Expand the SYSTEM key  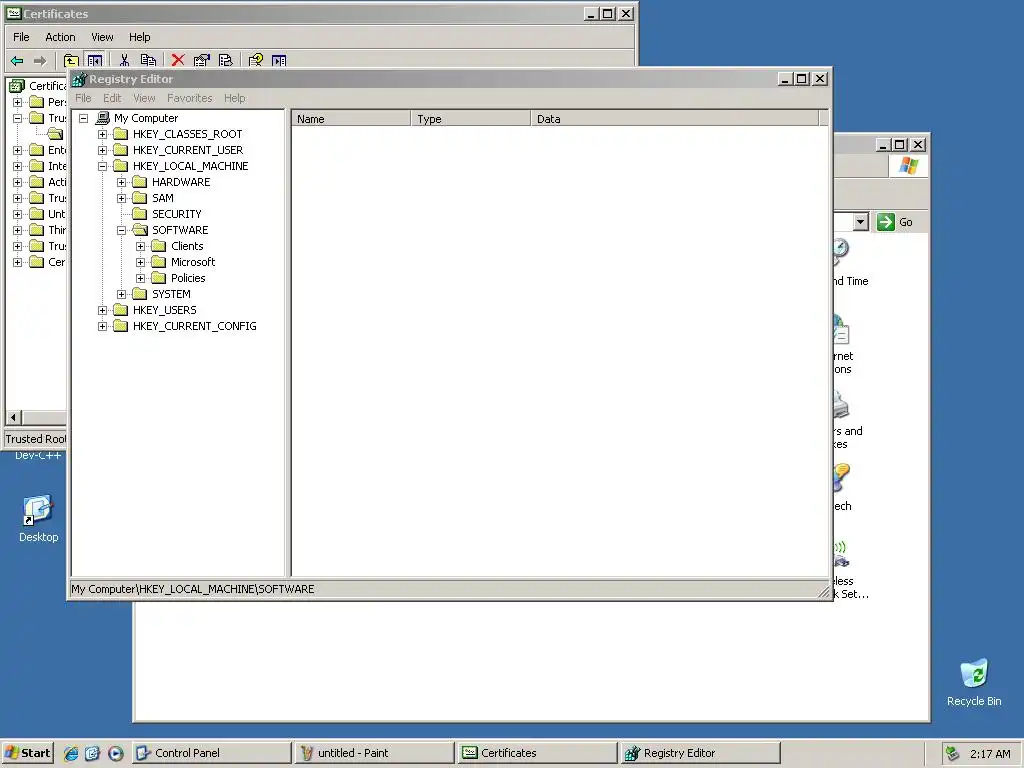[121, 295]
